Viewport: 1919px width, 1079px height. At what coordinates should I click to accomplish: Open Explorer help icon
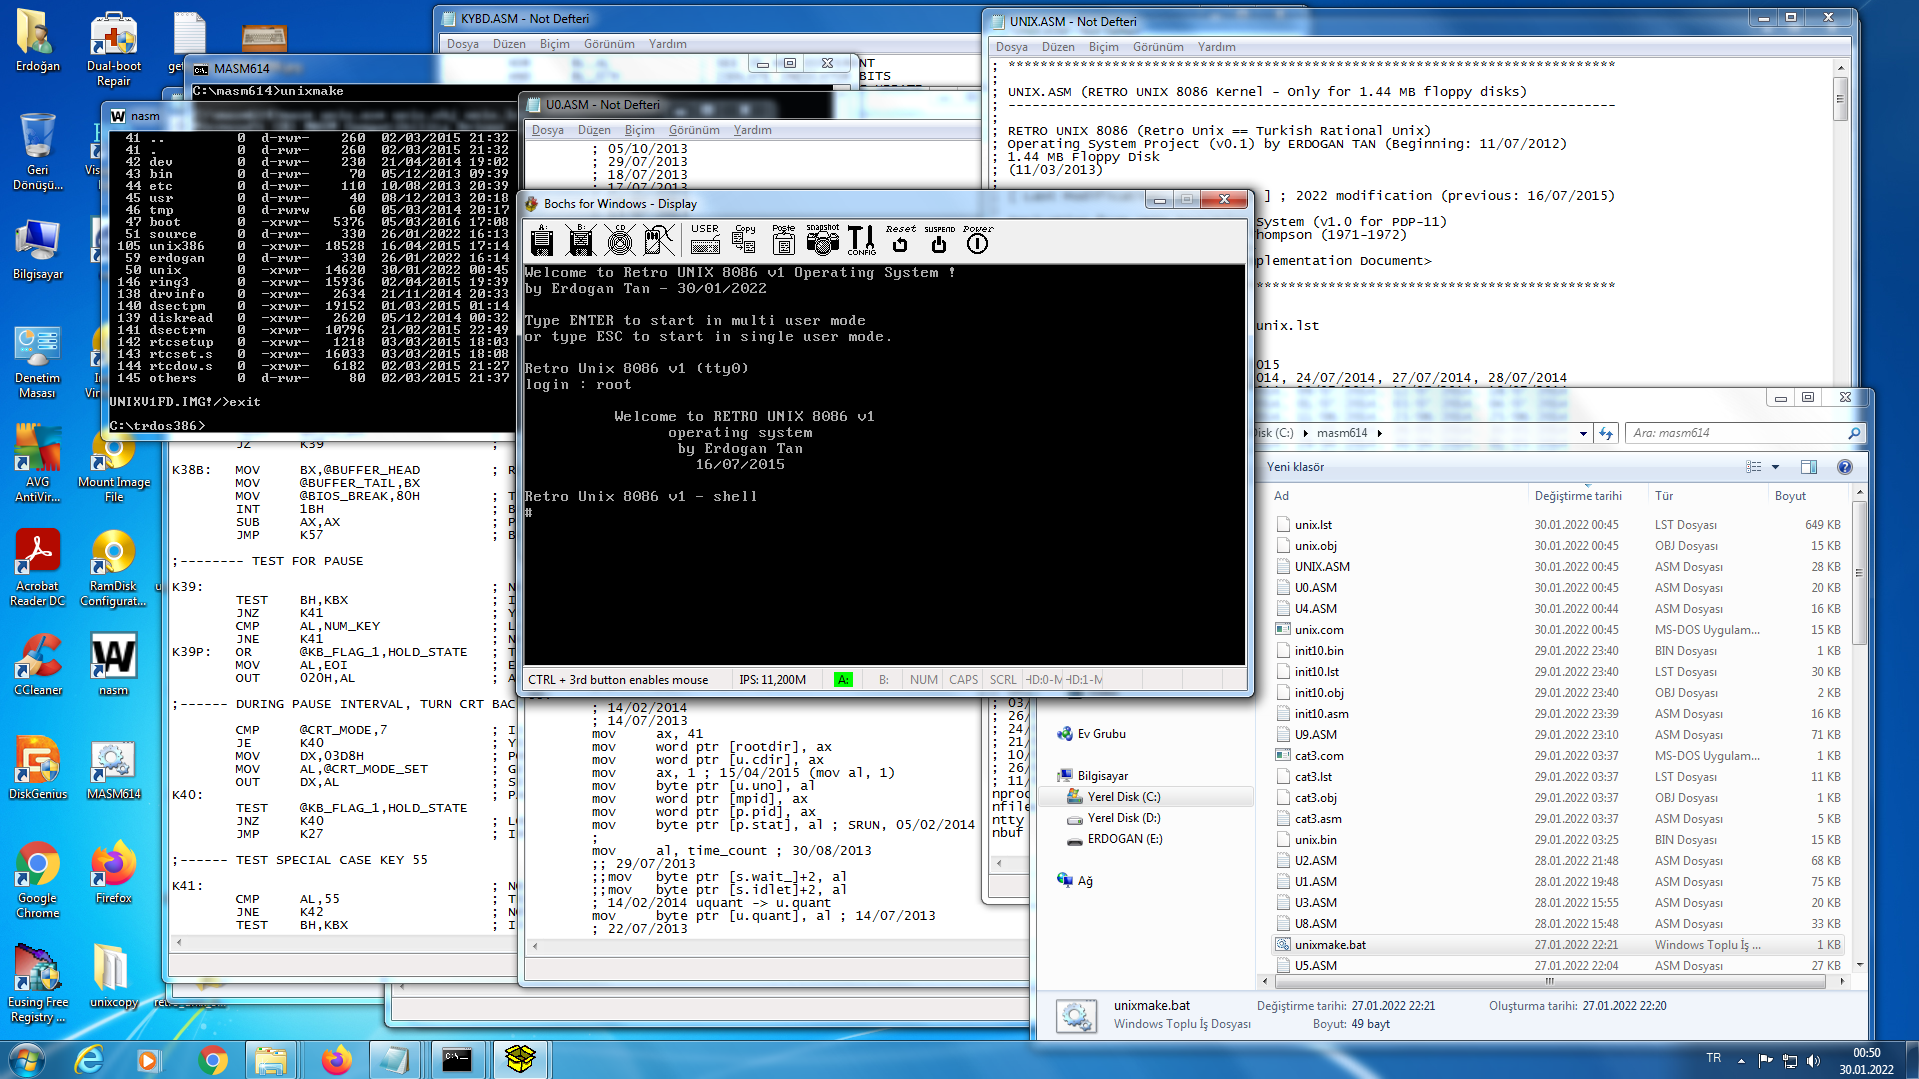coord(1845,467)
